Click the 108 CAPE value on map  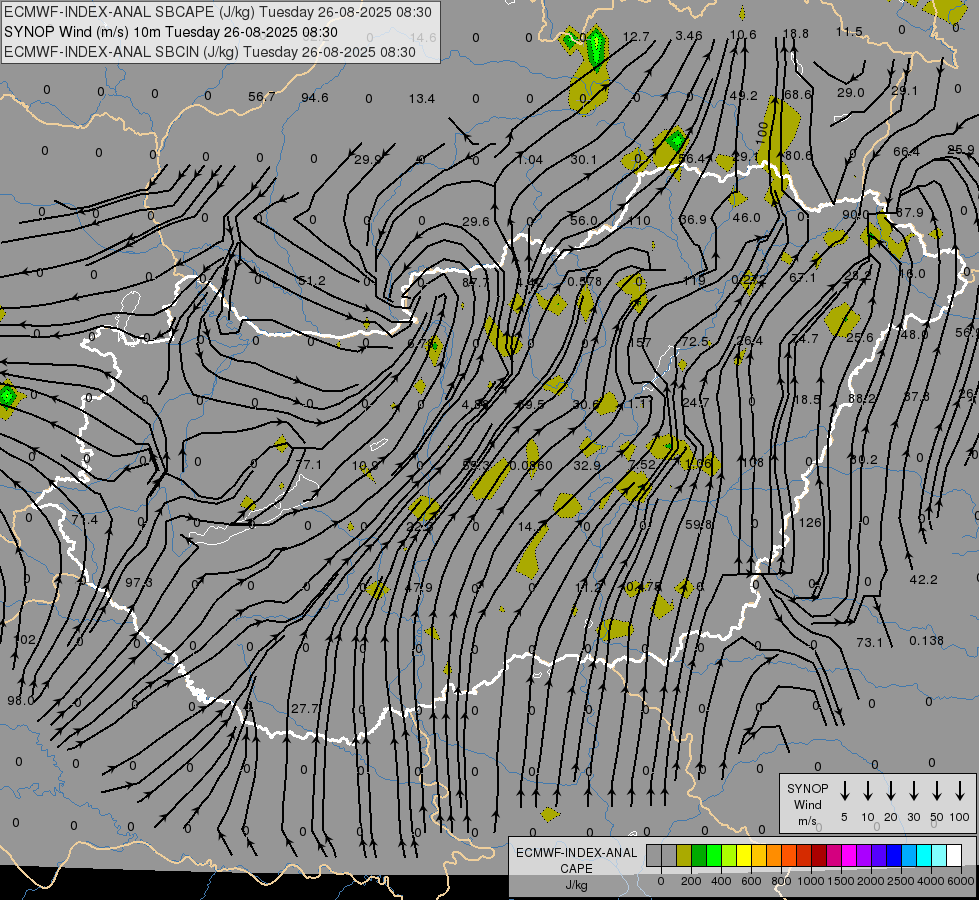753,462
